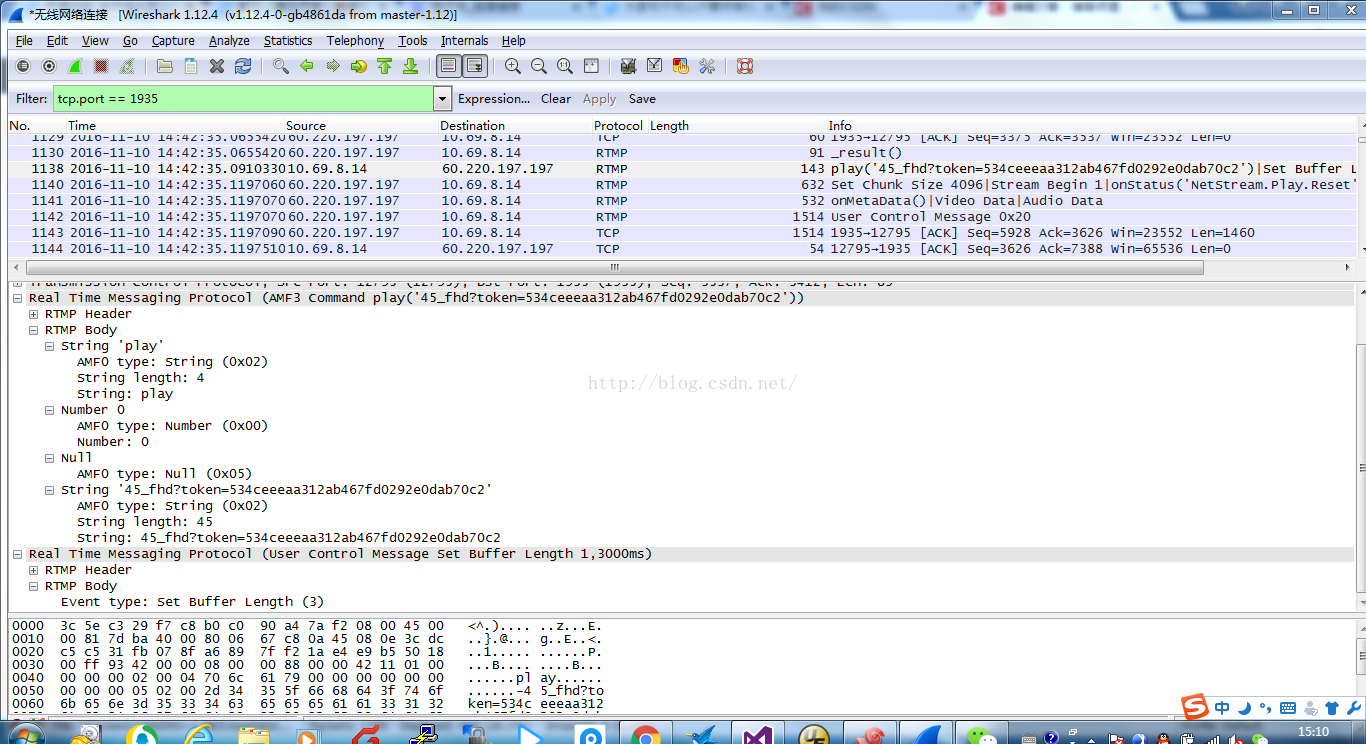The height and width of the screenshot is (744, 1366).
Task: Start a new live capture
Action: tap(75, 67)
